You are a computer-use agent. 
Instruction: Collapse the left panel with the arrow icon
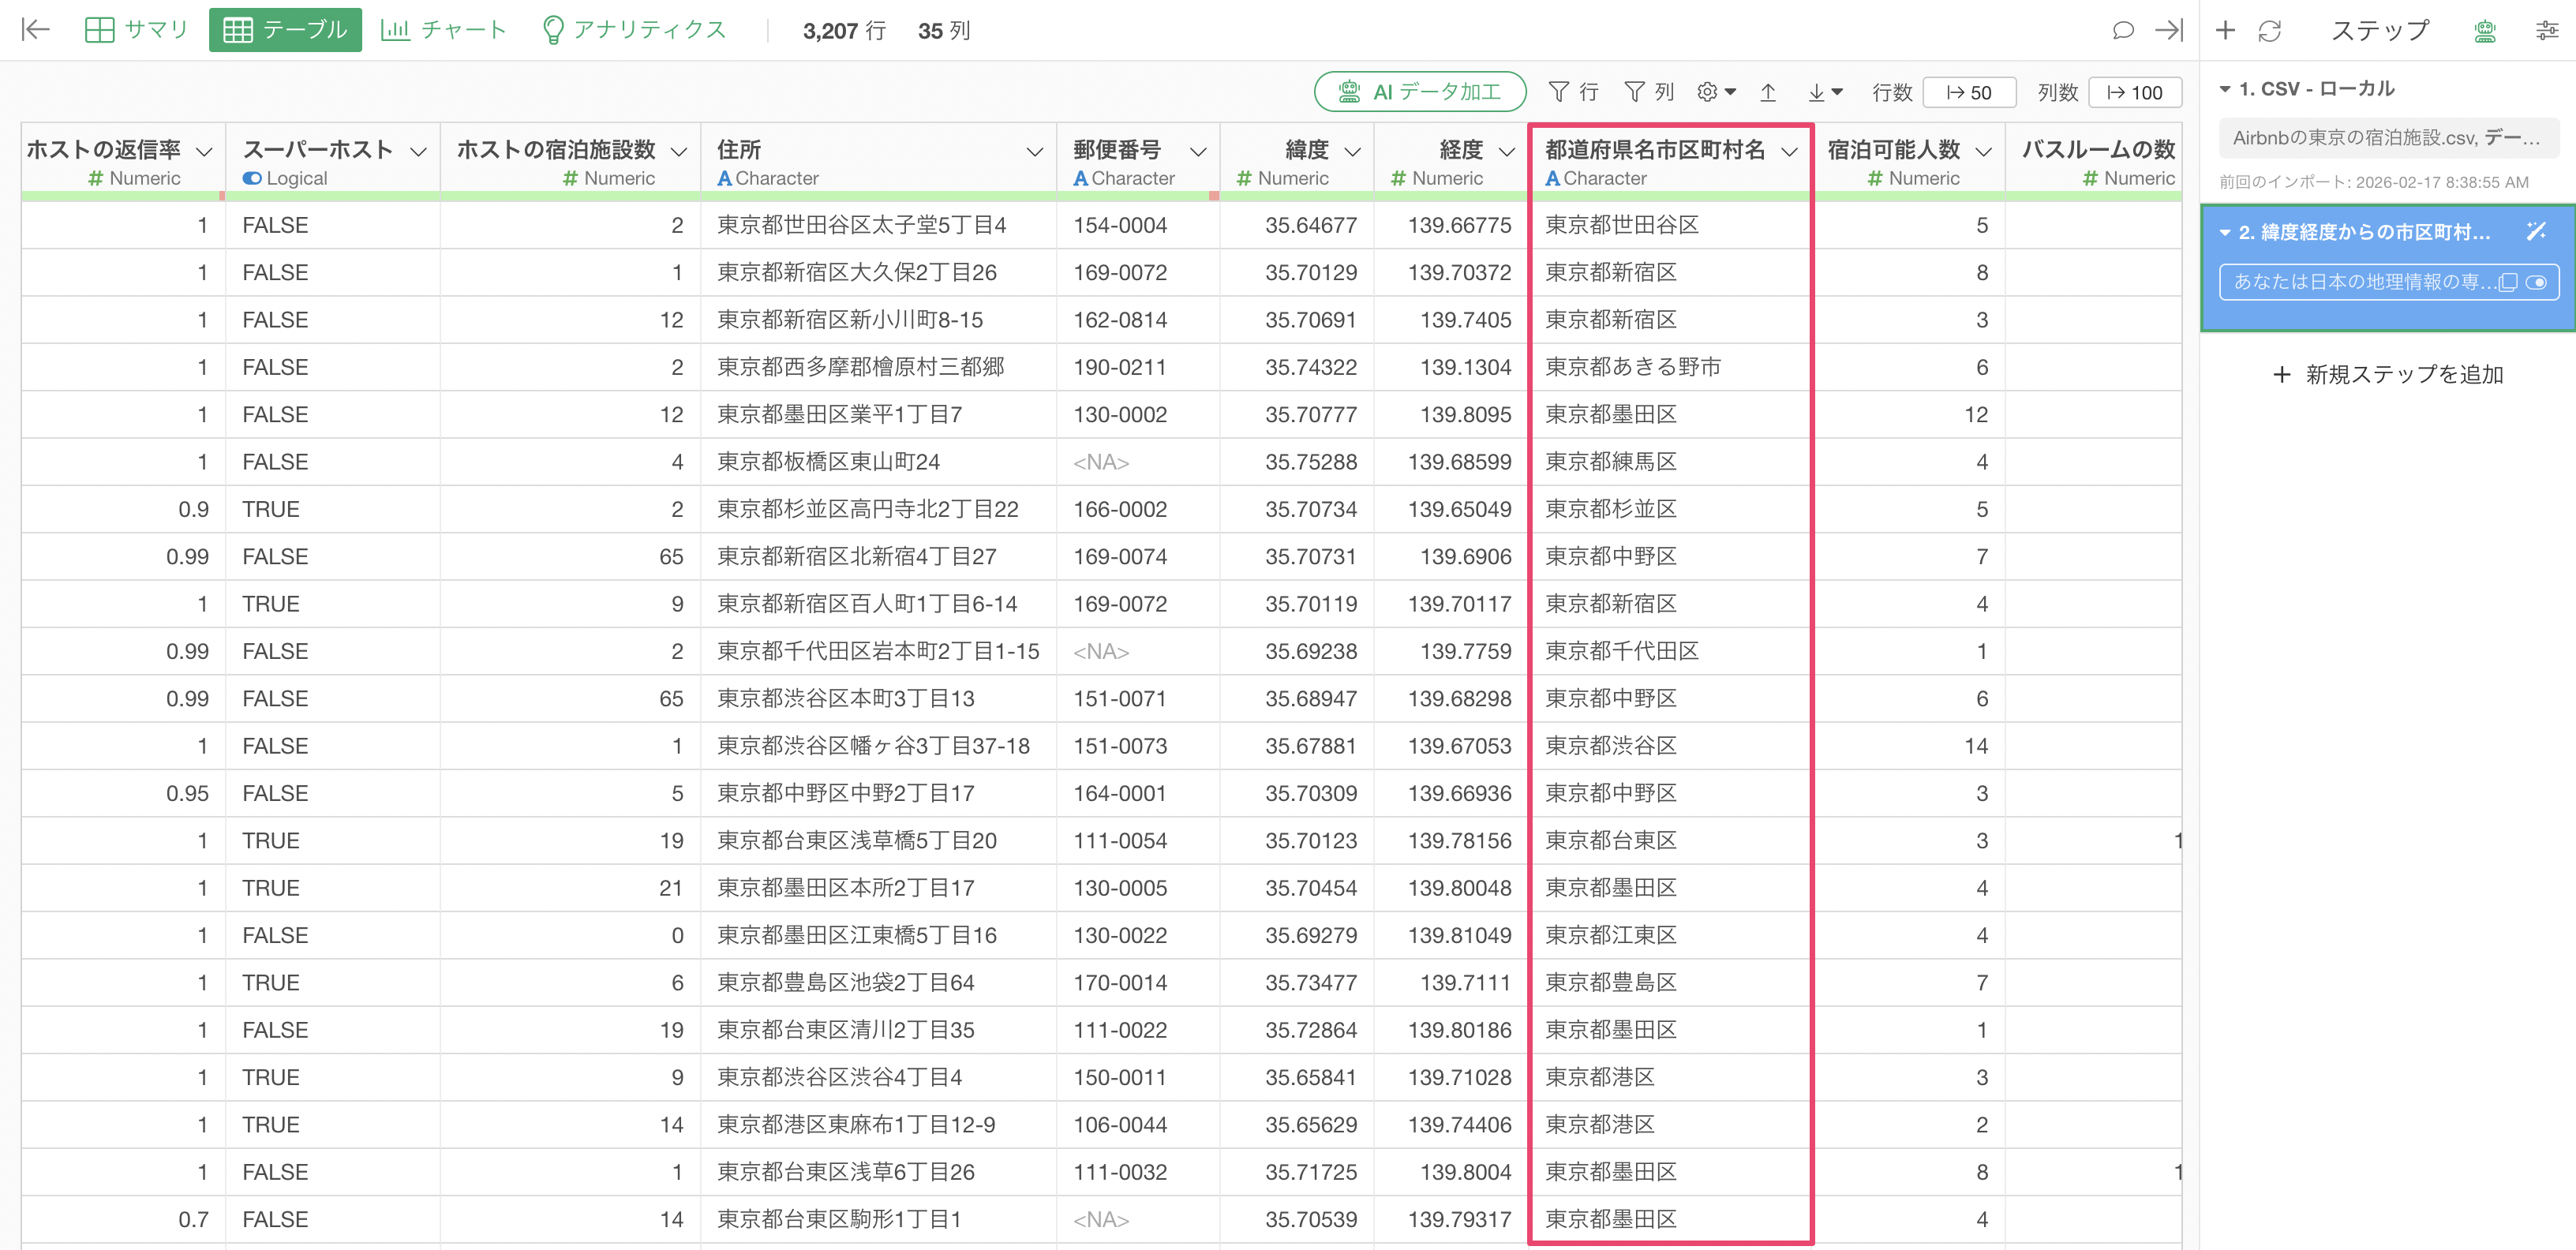tap(36, 30)
